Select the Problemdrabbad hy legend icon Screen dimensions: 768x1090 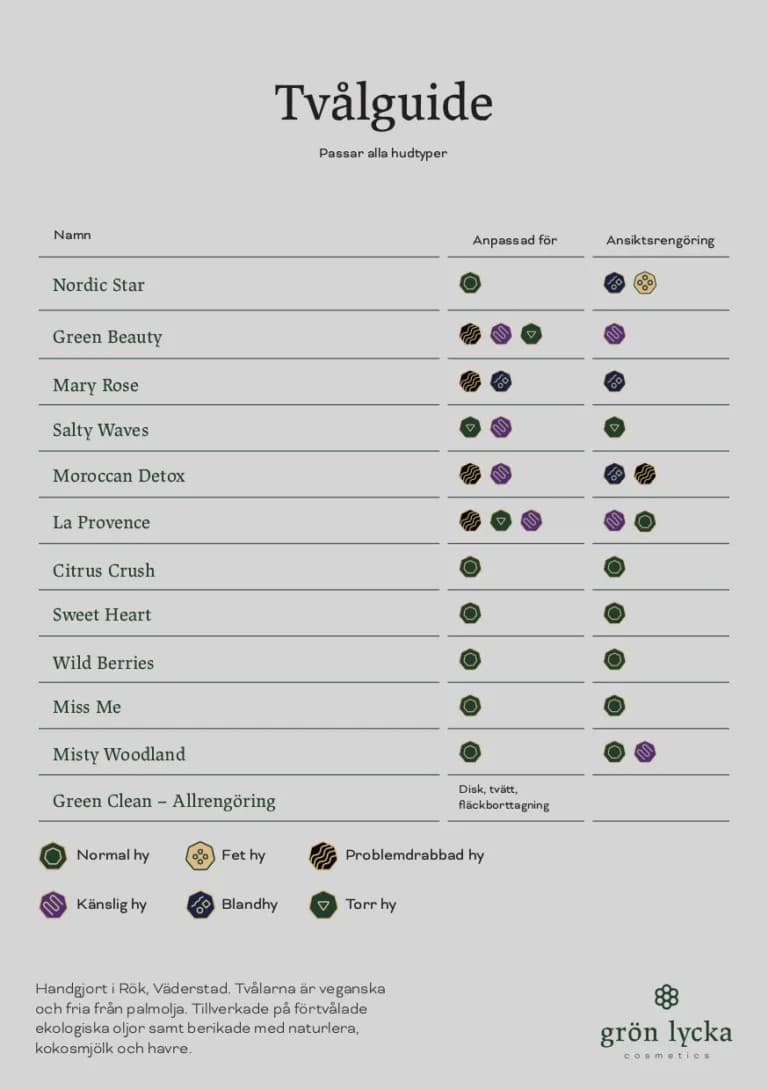(323, 855)
